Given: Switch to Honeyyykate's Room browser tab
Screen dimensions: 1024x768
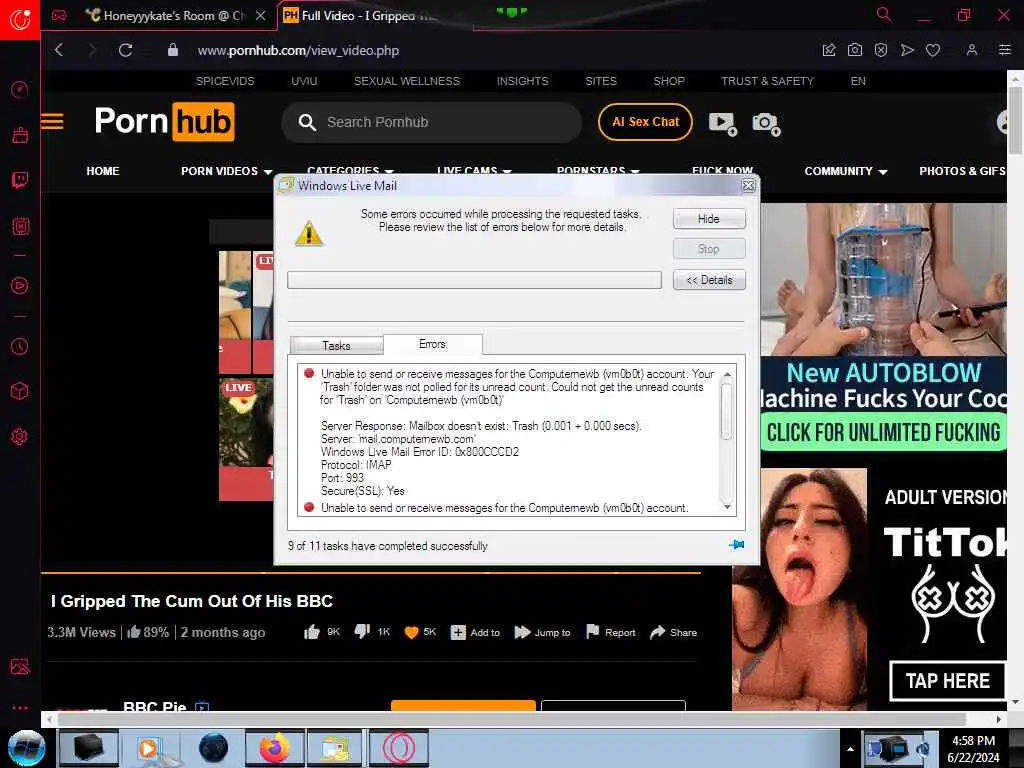Looking at the screenshot, I should [174, 16].
